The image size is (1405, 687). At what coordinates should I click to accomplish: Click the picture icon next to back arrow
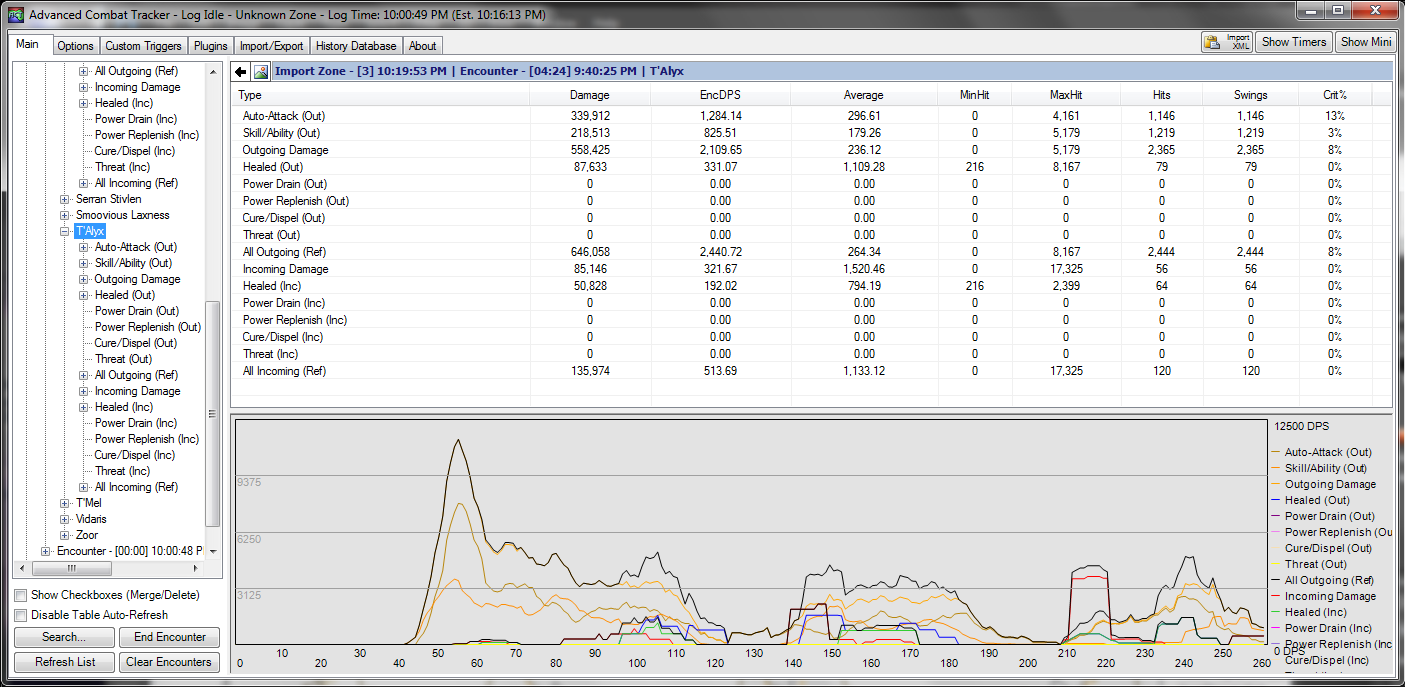click(x=261, y=72)
